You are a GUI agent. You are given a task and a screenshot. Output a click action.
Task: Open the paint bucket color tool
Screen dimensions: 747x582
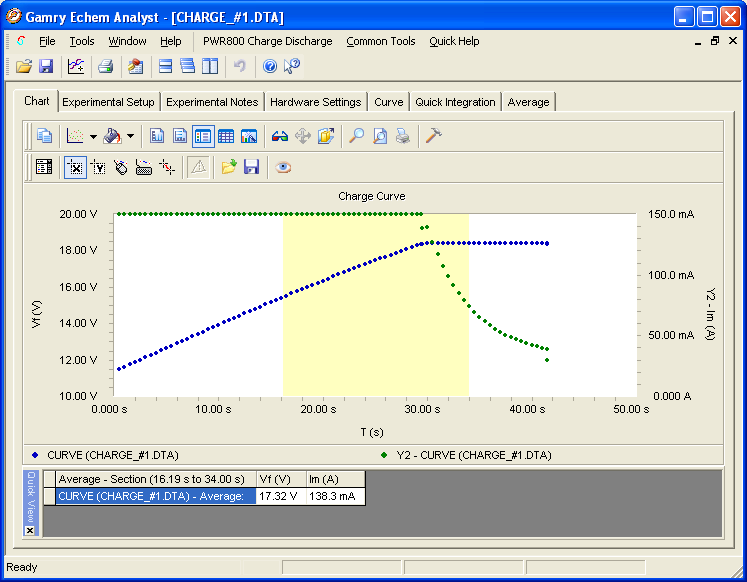(x=112, y=136)
